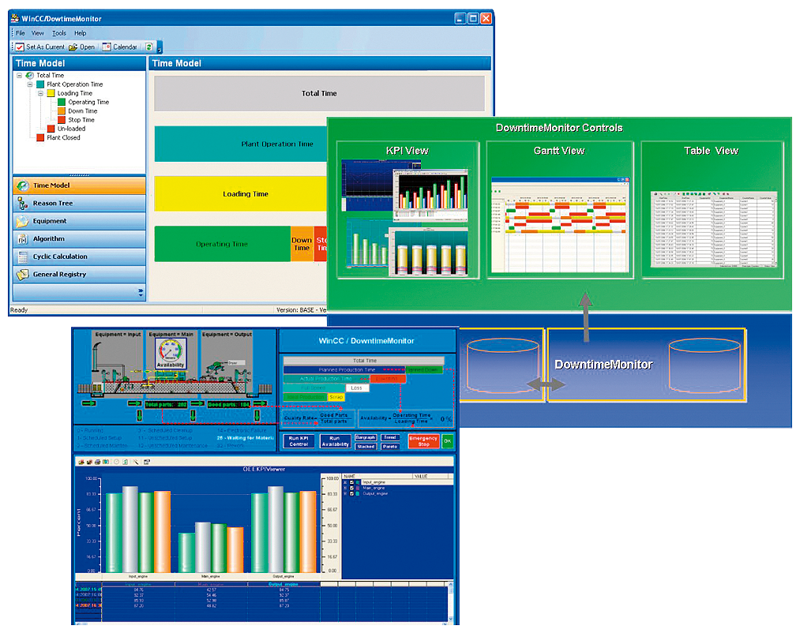Viewport: 800px width, 633px height.
Task: Expand the Input_engine legend row
Action: 345,482
